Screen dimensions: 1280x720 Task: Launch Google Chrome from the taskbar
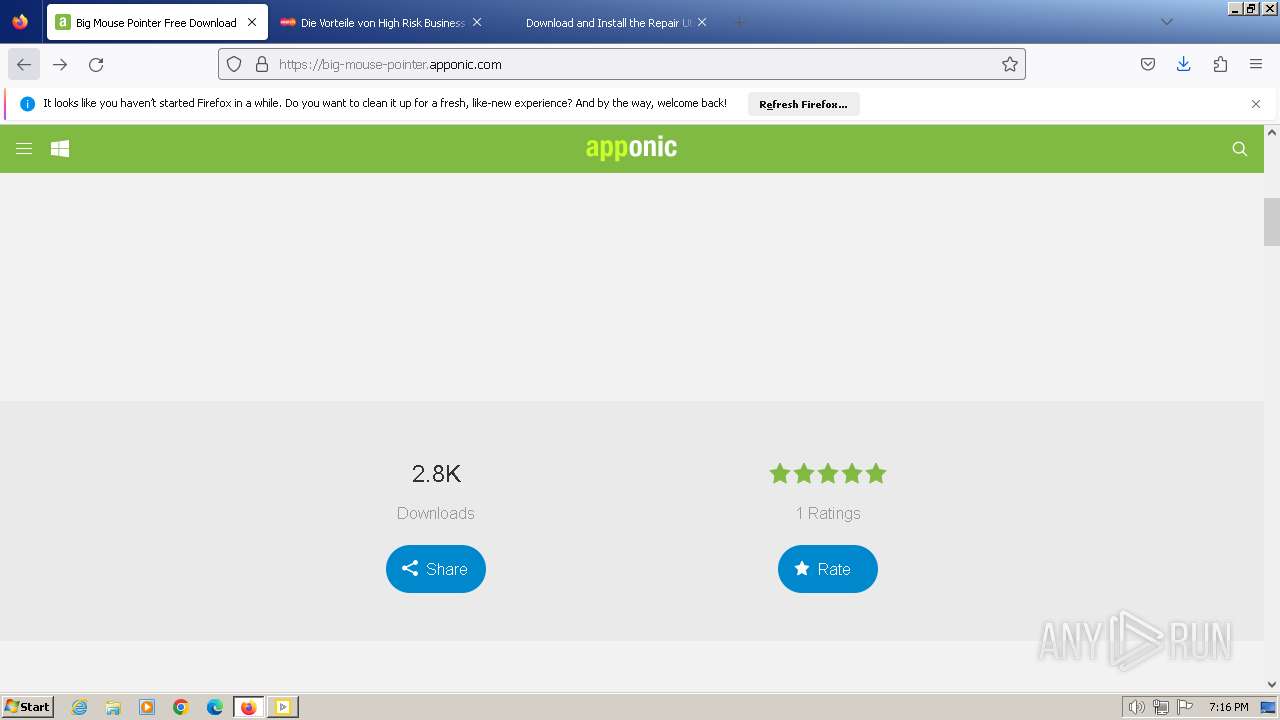point(181,707)
